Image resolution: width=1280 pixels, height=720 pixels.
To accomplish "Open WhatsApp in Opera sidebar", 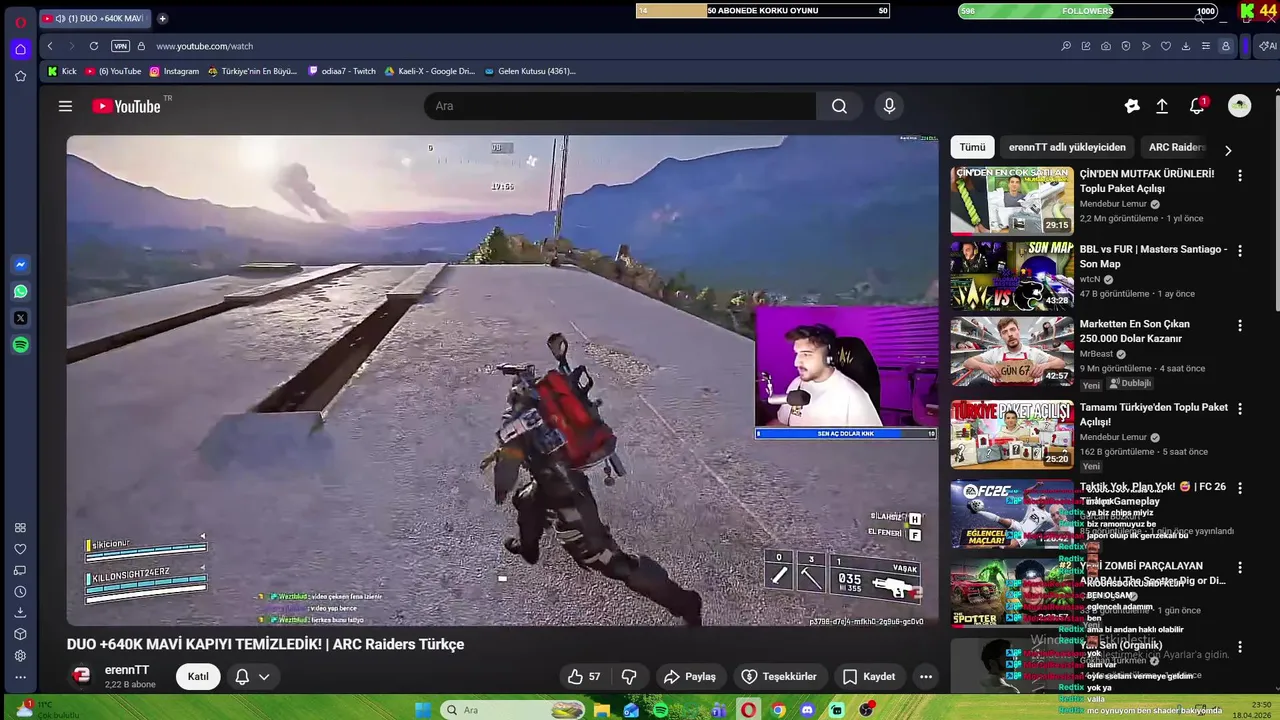I will 20,292.
